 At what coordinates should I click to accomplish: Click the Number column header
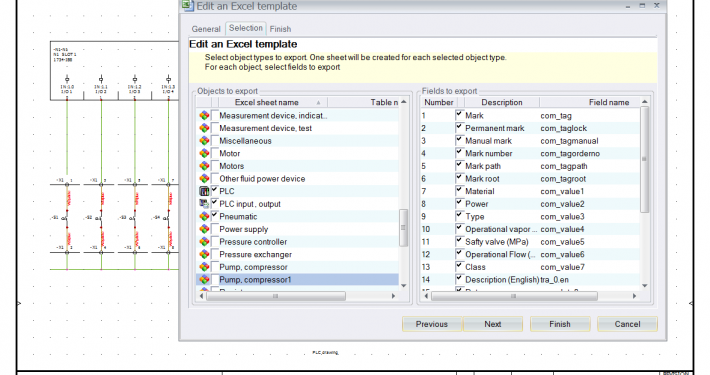pyautogui.click(x=439, y=102)
